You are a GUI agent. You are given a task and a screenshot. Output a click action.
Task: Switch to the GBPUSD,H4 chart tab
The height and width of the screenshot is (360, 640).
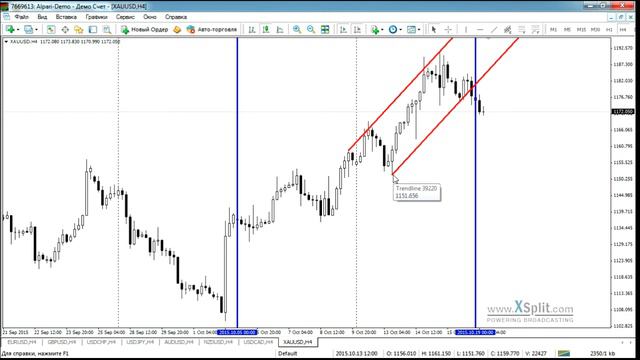[x=62, y=342]
